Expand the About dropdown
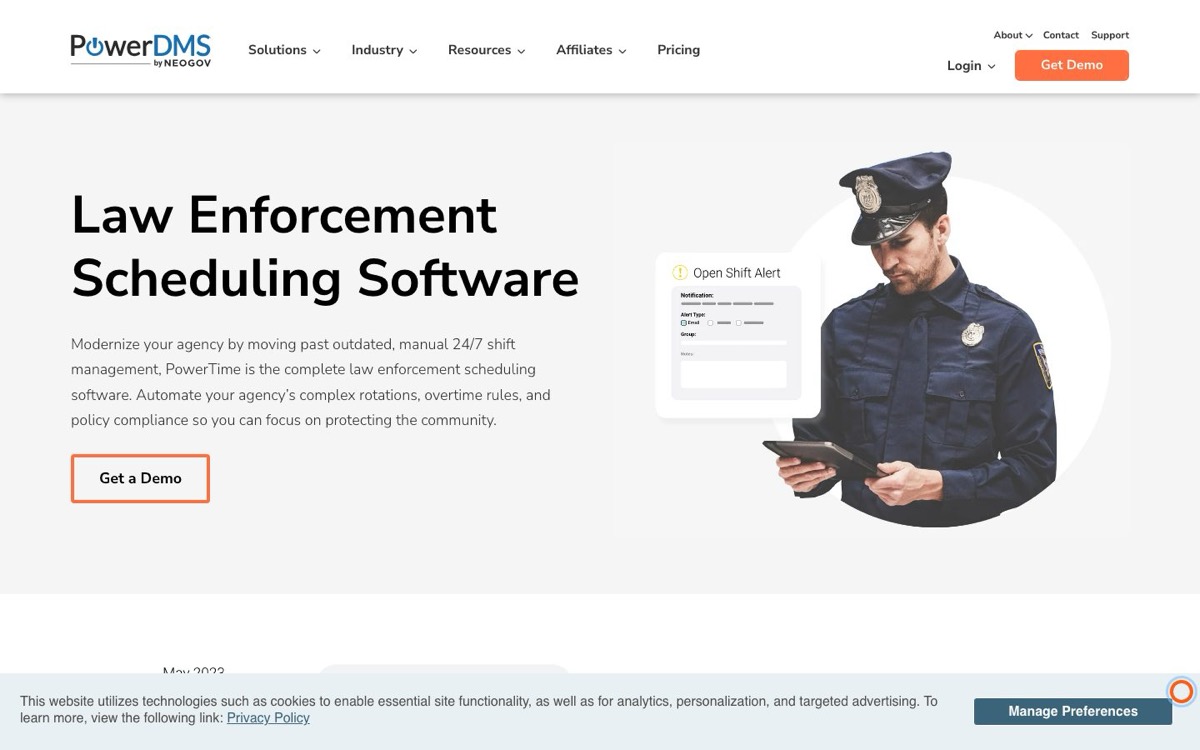Viewport: 1200px width, 750px height. coord(1012,35)
